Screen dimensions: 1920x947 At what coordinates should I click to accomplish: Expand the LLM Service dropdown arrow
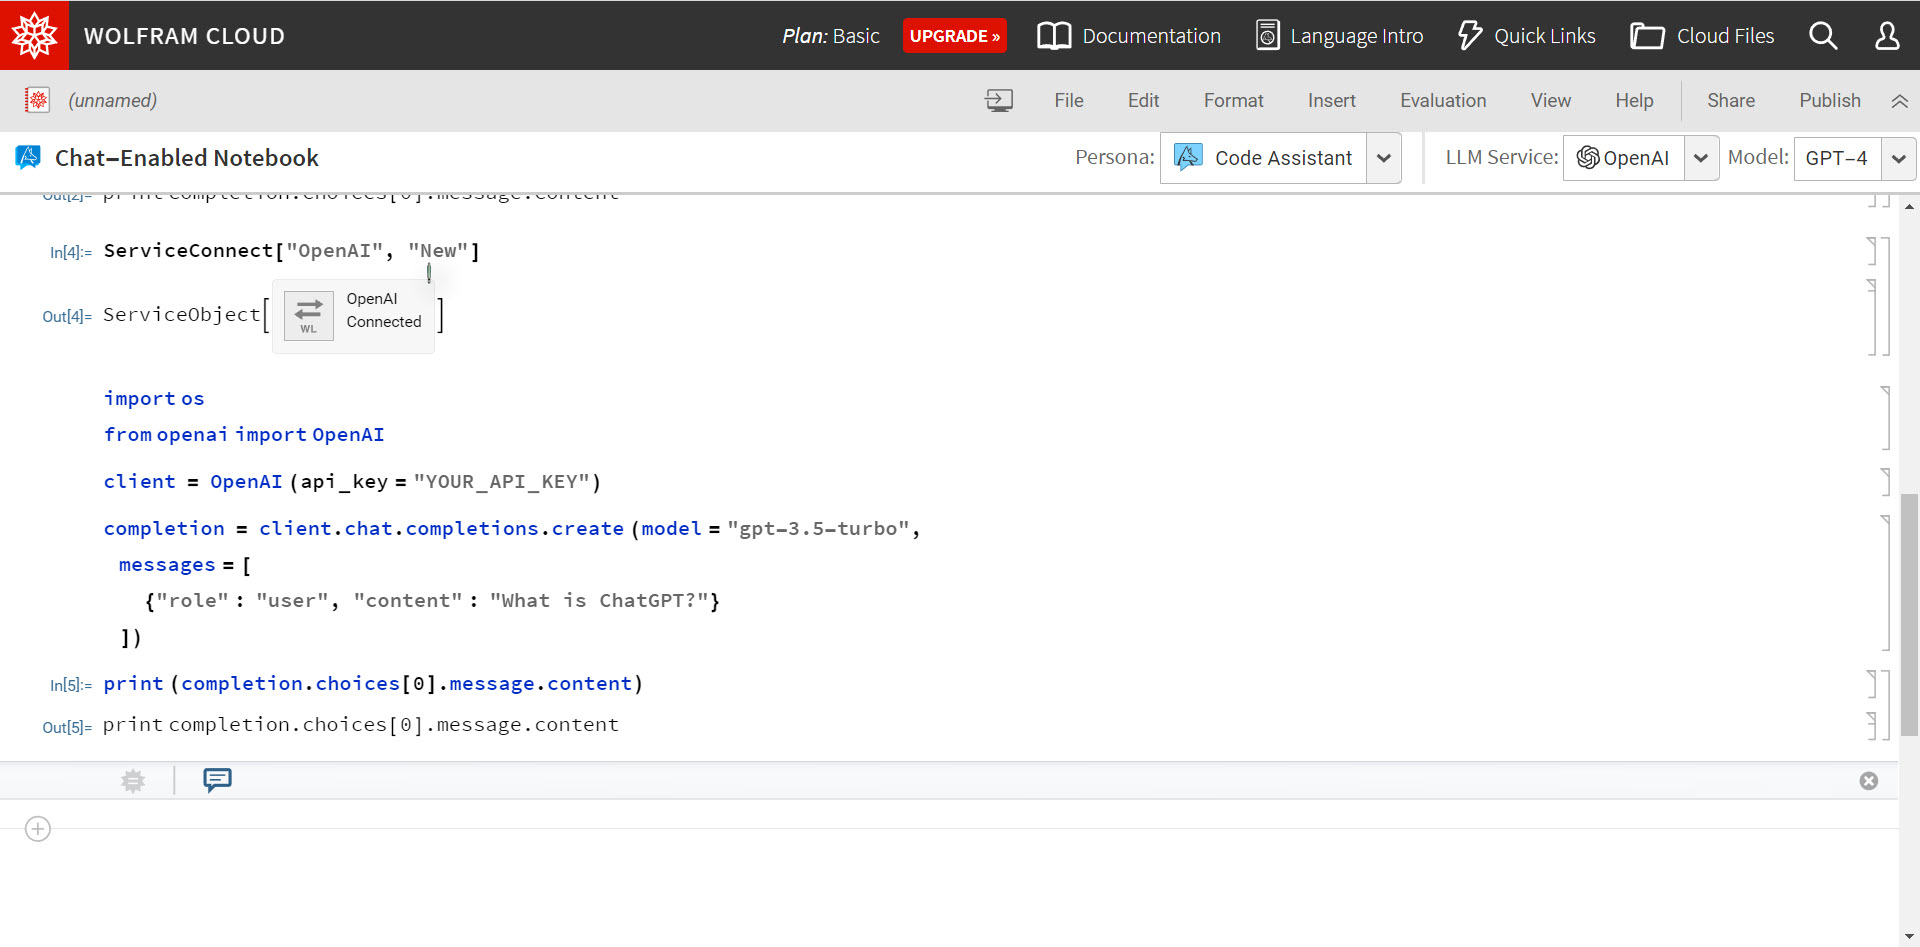click(x=1700, y=158)
